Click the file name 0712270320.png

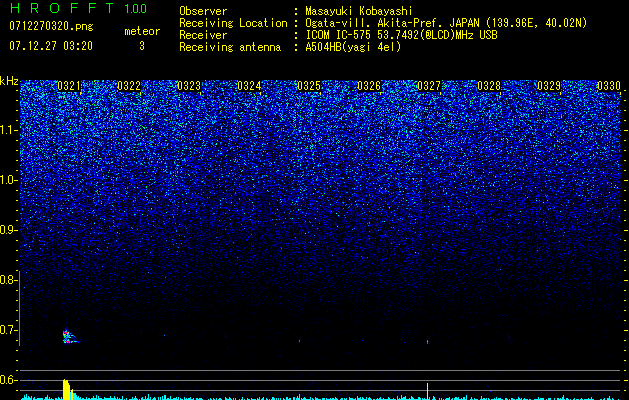point(51,27)
